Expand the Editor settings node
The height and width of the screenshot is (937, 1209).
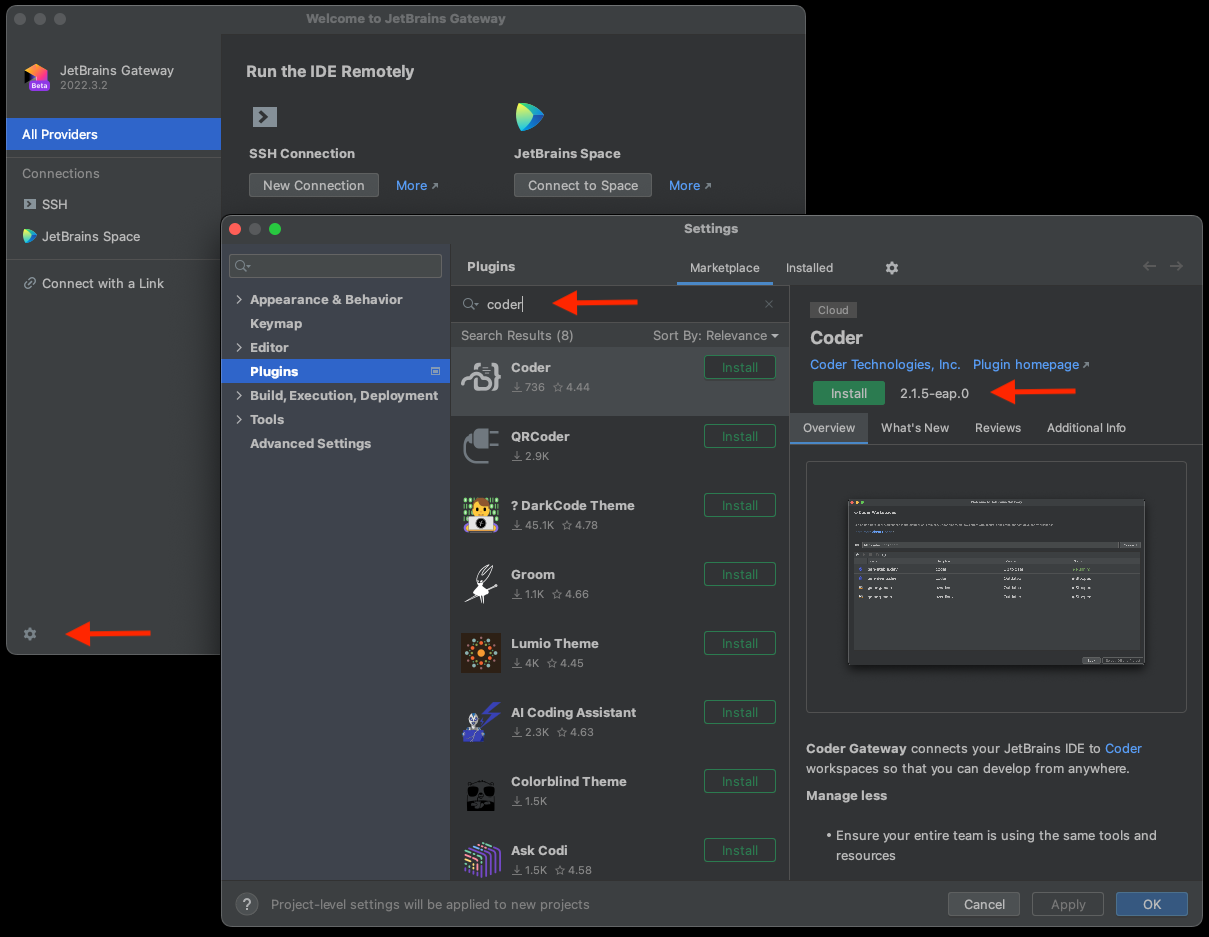click(x=239, y=347)
